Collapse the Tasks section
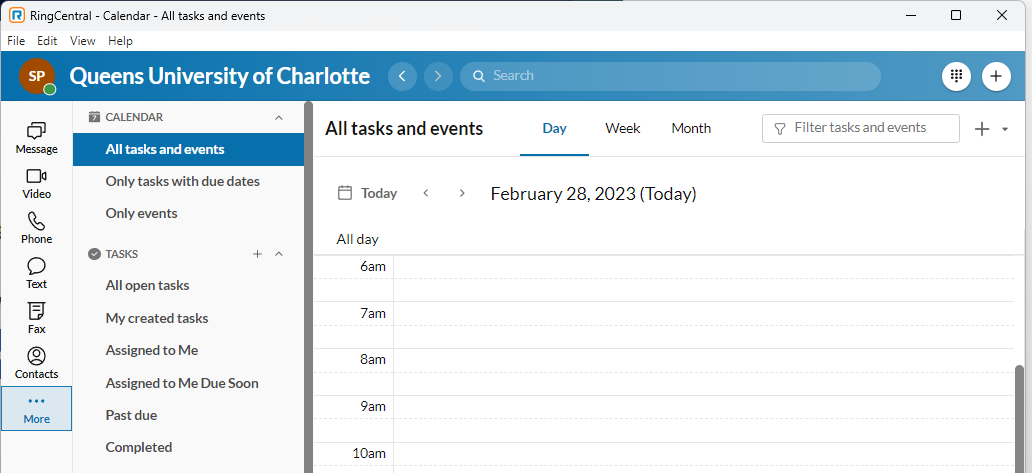1032x473 pixels. pos(278,254)
